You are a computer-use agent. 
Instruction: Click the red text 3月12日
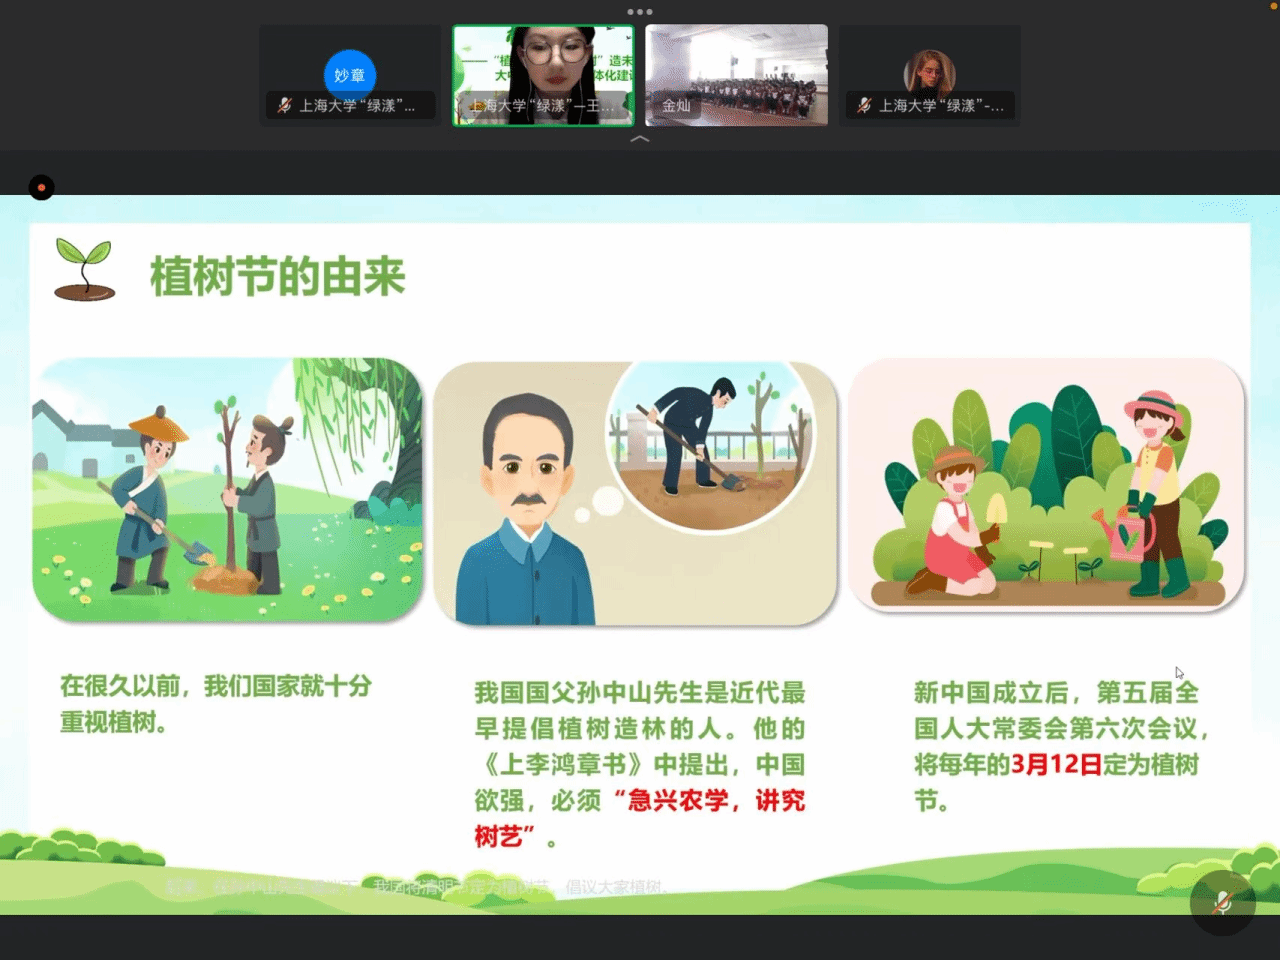1056,765
